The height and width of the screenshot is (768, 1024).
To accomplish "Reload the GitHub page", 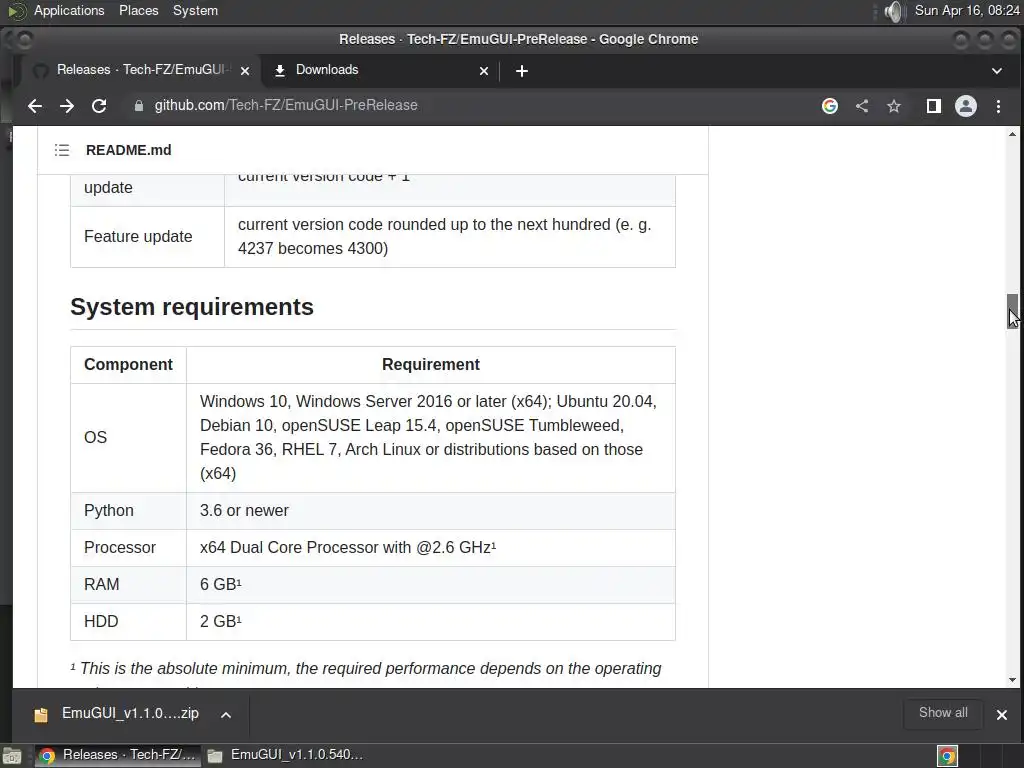I will [99, 106].
